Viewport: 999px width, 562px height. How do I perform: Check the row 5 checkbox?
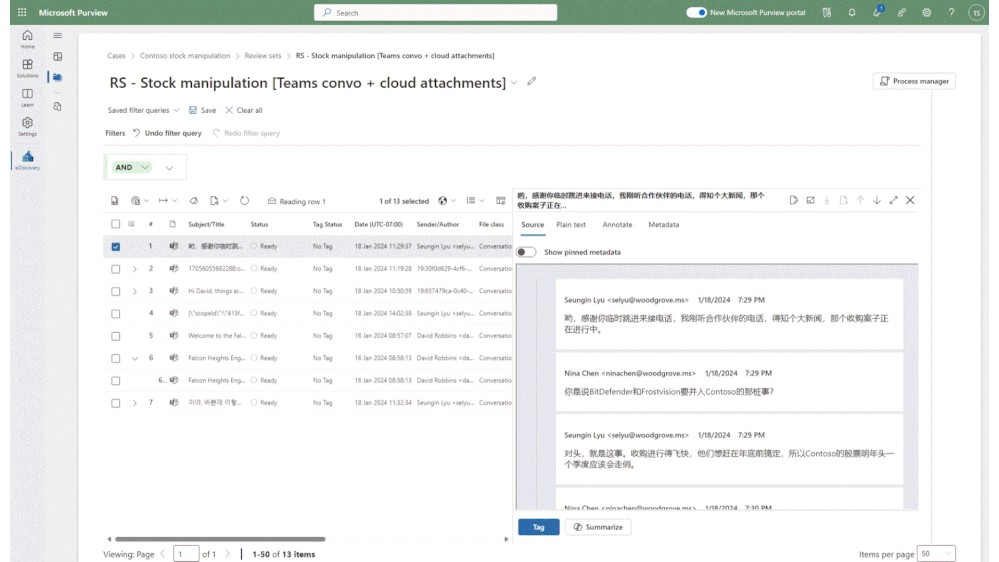click(x=115, y=336)
